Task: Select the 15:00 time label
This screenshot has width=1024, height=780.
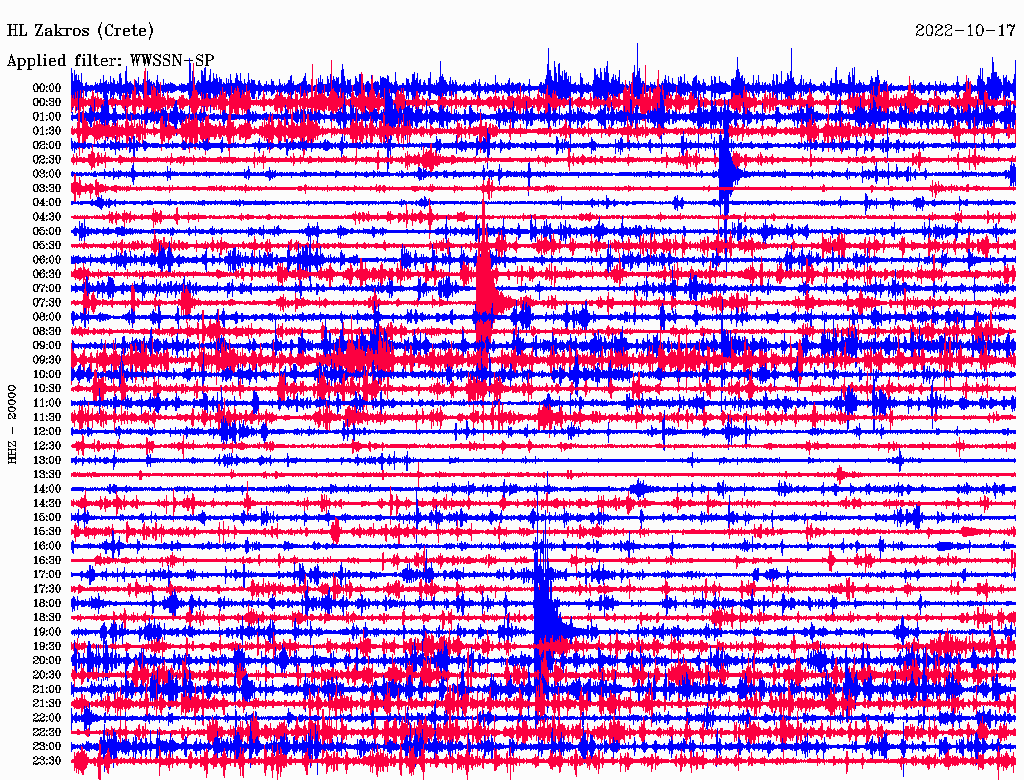Action: [x=47, y=518]
